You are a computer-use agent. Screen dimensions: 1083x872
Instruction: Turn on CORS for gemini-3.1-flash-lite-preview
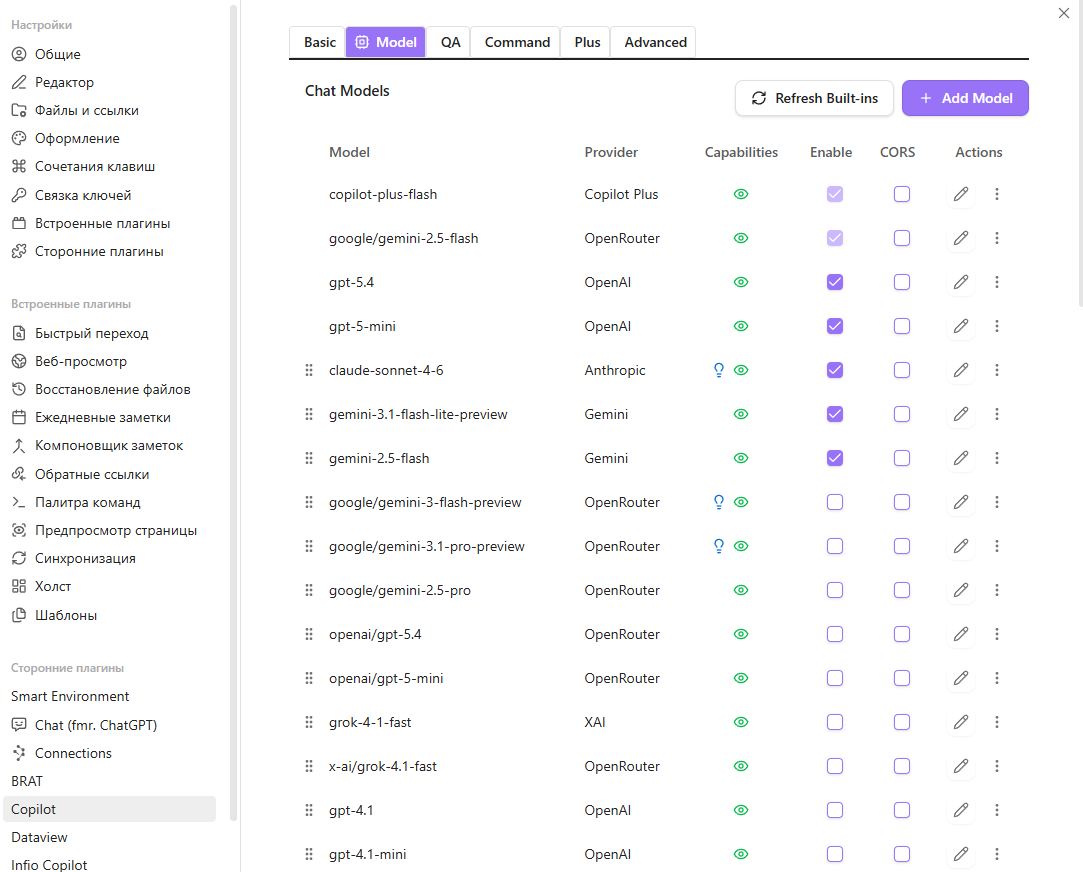click(x=902, y=414)
